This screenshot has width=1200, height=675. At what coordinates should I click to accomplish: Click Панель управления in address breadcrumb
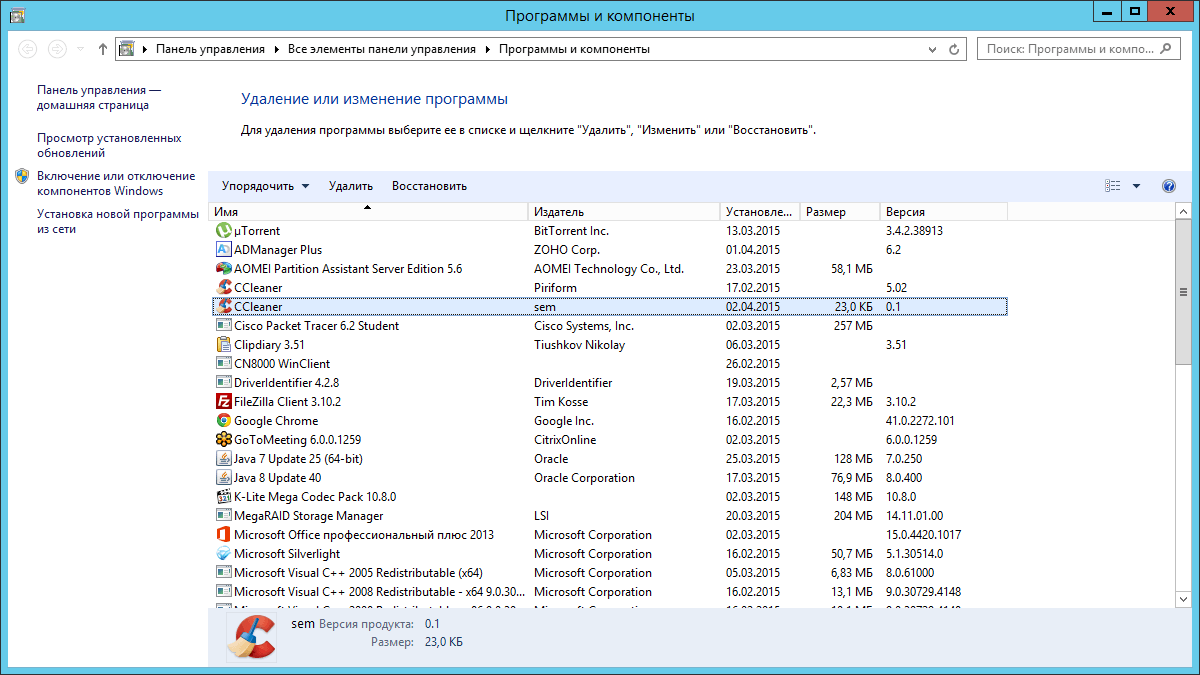[211, 48]
